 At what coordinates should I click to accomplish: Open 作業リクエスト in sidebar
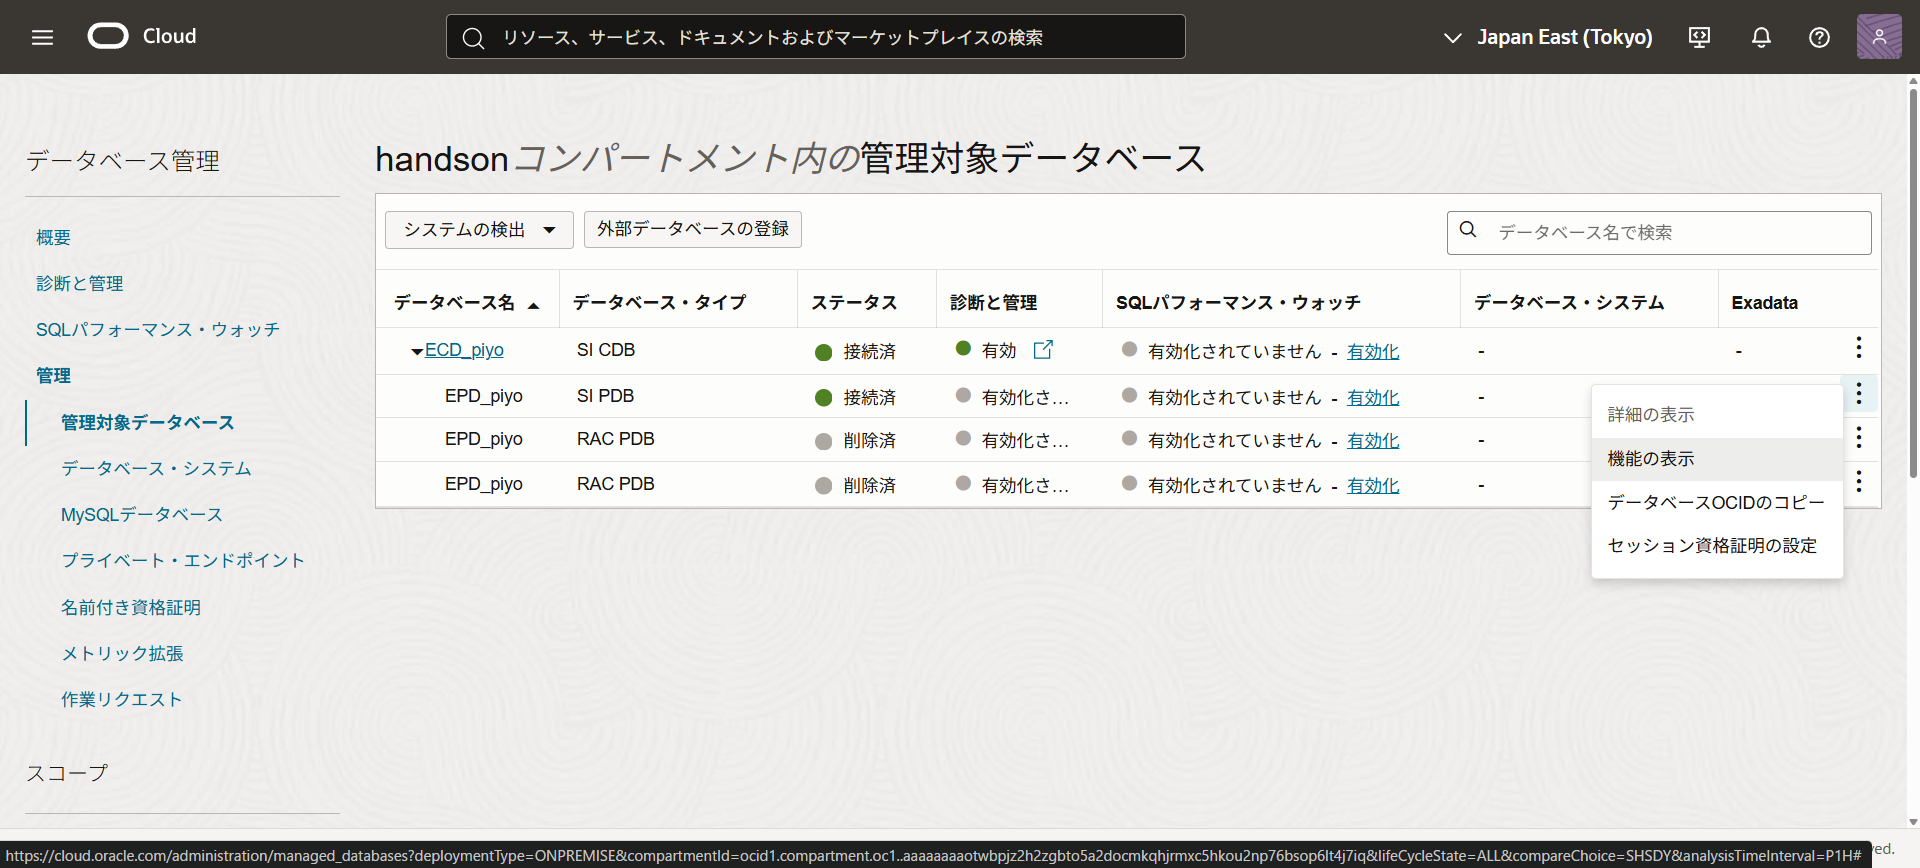(122, 700)
